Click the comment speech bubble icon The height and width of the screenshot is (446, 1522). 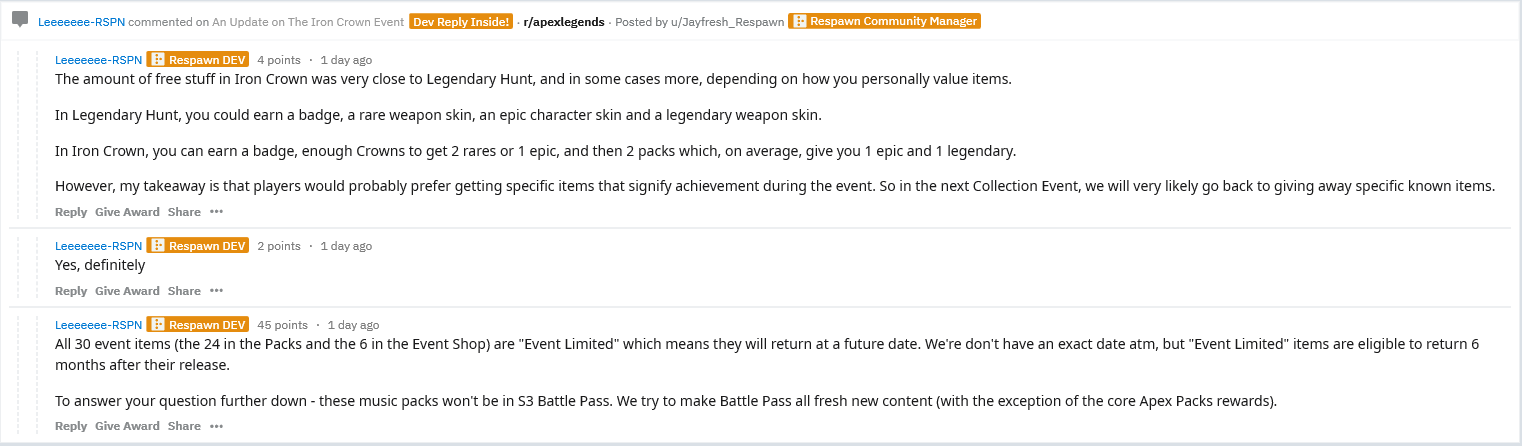point(20,20)
